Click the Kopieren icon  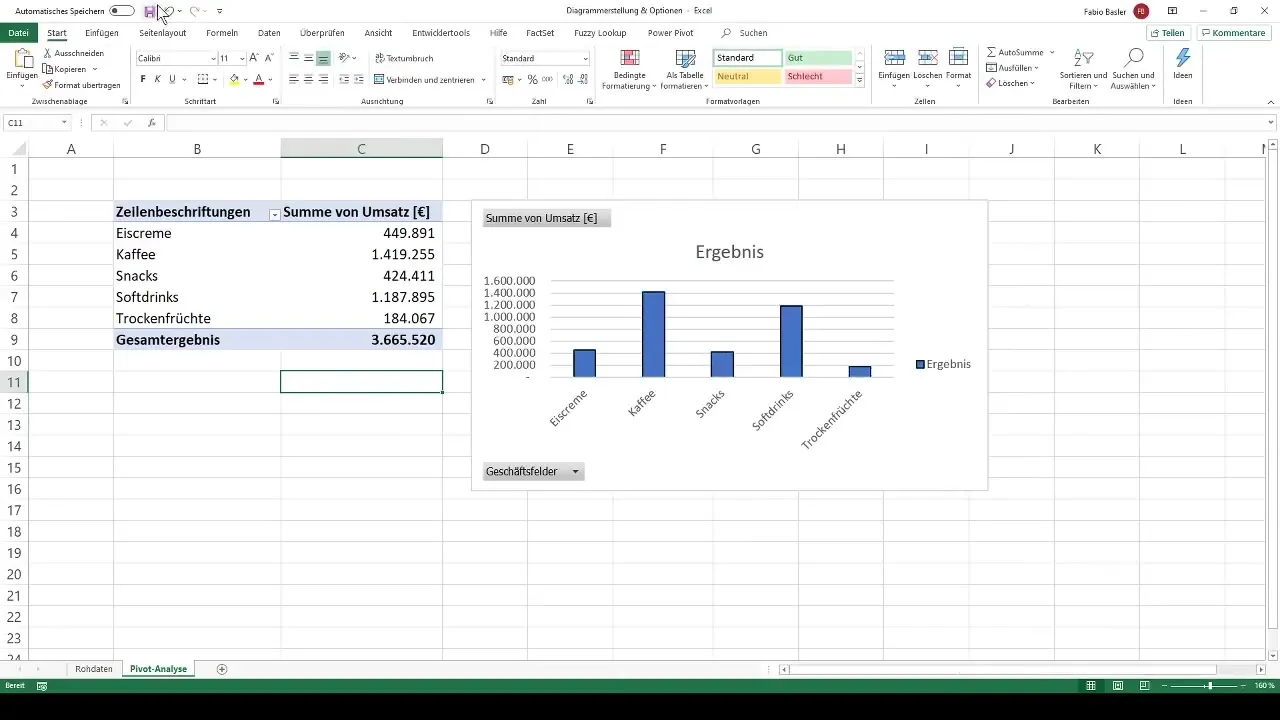coord(48,69)
